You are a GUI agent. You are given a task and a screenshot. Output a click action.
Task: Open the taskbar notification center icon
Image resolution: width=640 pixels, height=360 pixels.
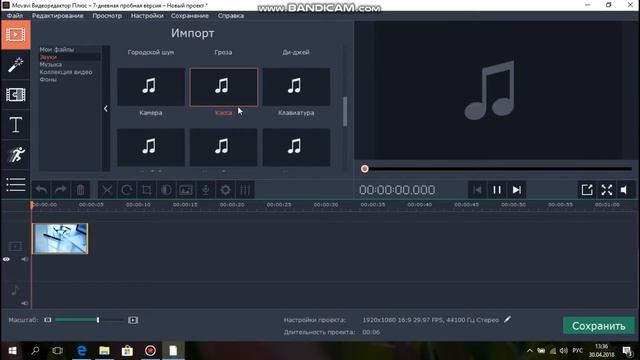click(x=627, y=351)
